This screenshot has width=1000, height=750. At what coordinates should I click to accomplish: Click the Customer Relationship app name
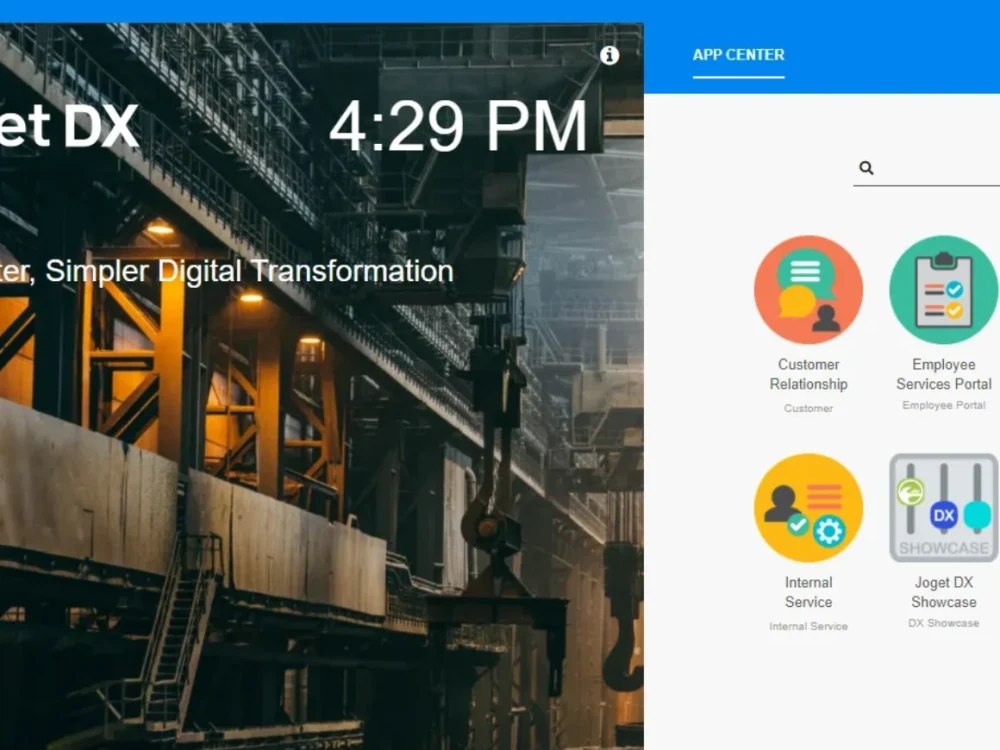pos(808,374)
